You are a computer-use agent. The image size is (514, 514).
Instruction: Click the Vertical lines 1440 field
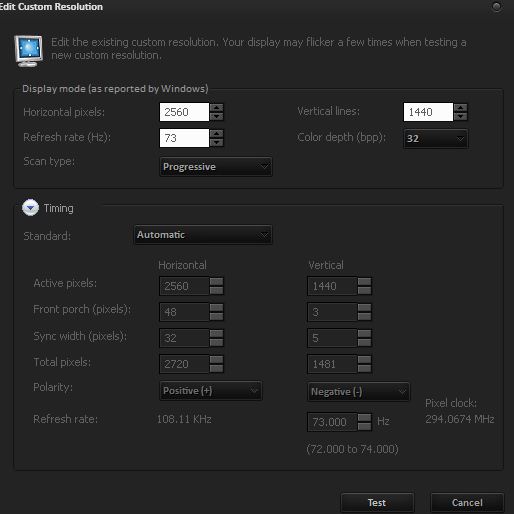(428, 112)
